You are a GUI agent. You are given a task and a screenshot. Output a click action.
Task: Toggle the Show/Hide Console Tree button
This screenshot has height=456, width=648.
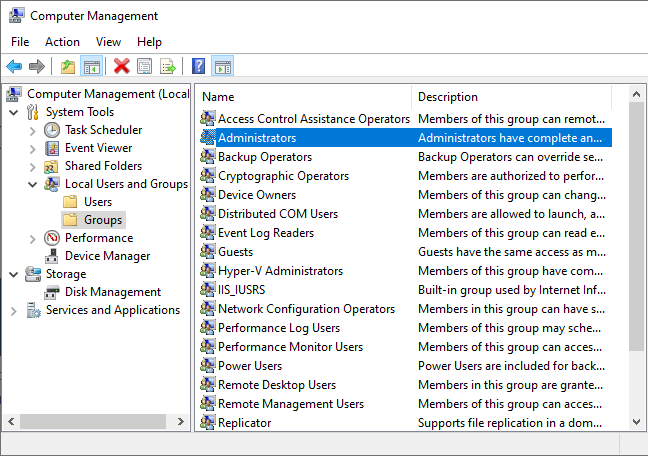point(91,67)
